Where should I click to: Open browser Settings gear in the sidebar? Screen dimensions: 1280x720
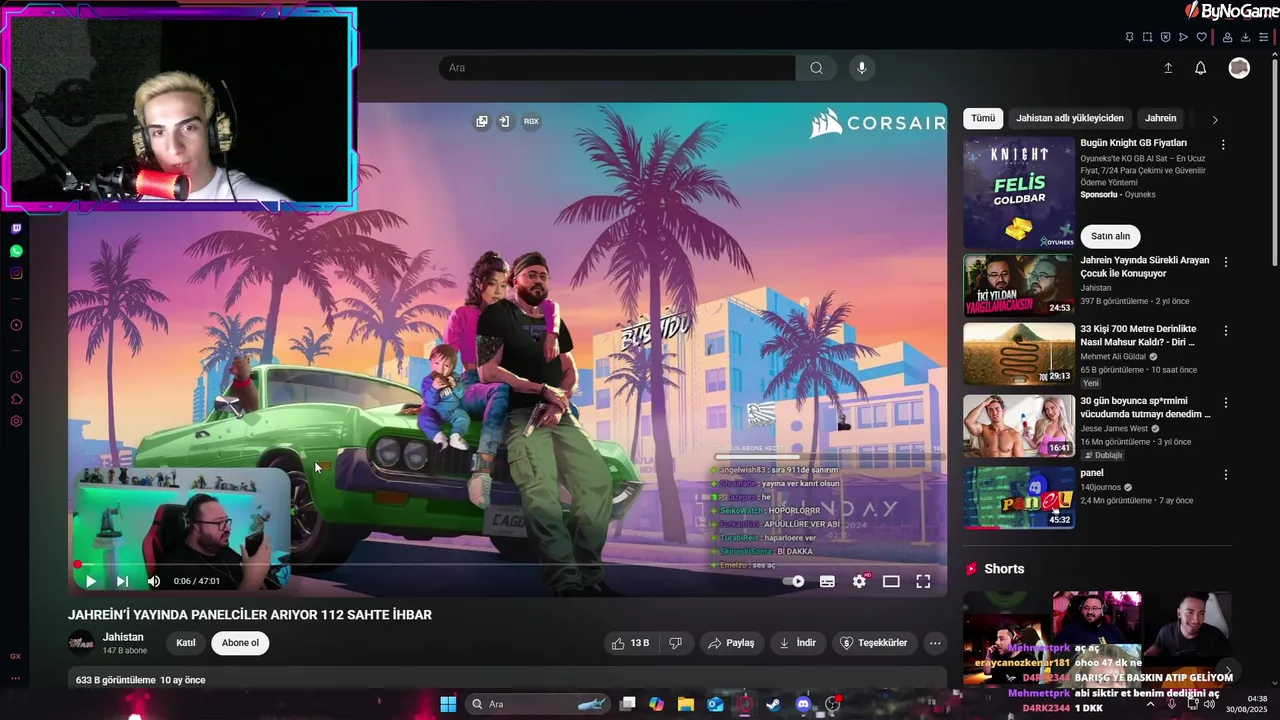16,421
